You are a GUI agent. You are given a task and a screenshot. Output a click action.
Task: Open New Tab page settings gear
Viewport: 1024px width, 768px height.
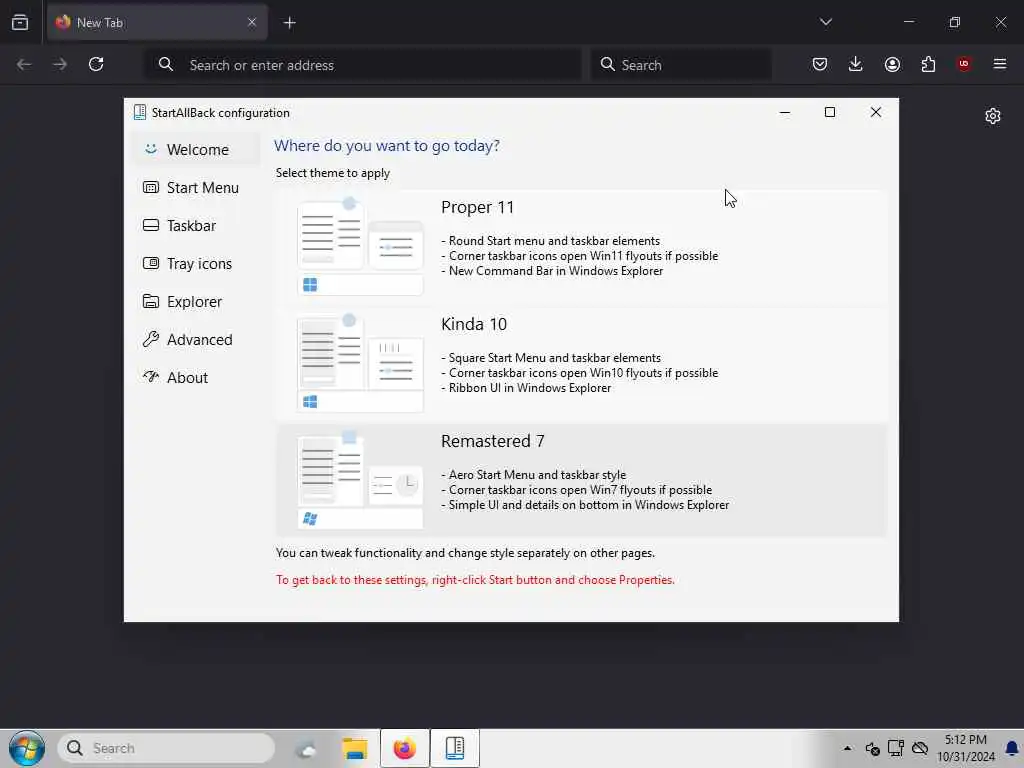point(993,116)
